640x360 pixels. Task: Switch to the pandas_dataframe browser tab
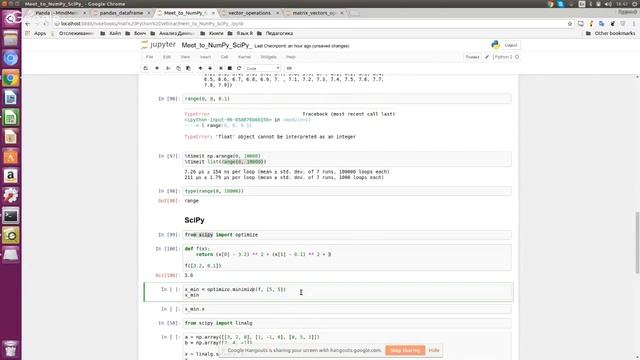click(121, 13)
